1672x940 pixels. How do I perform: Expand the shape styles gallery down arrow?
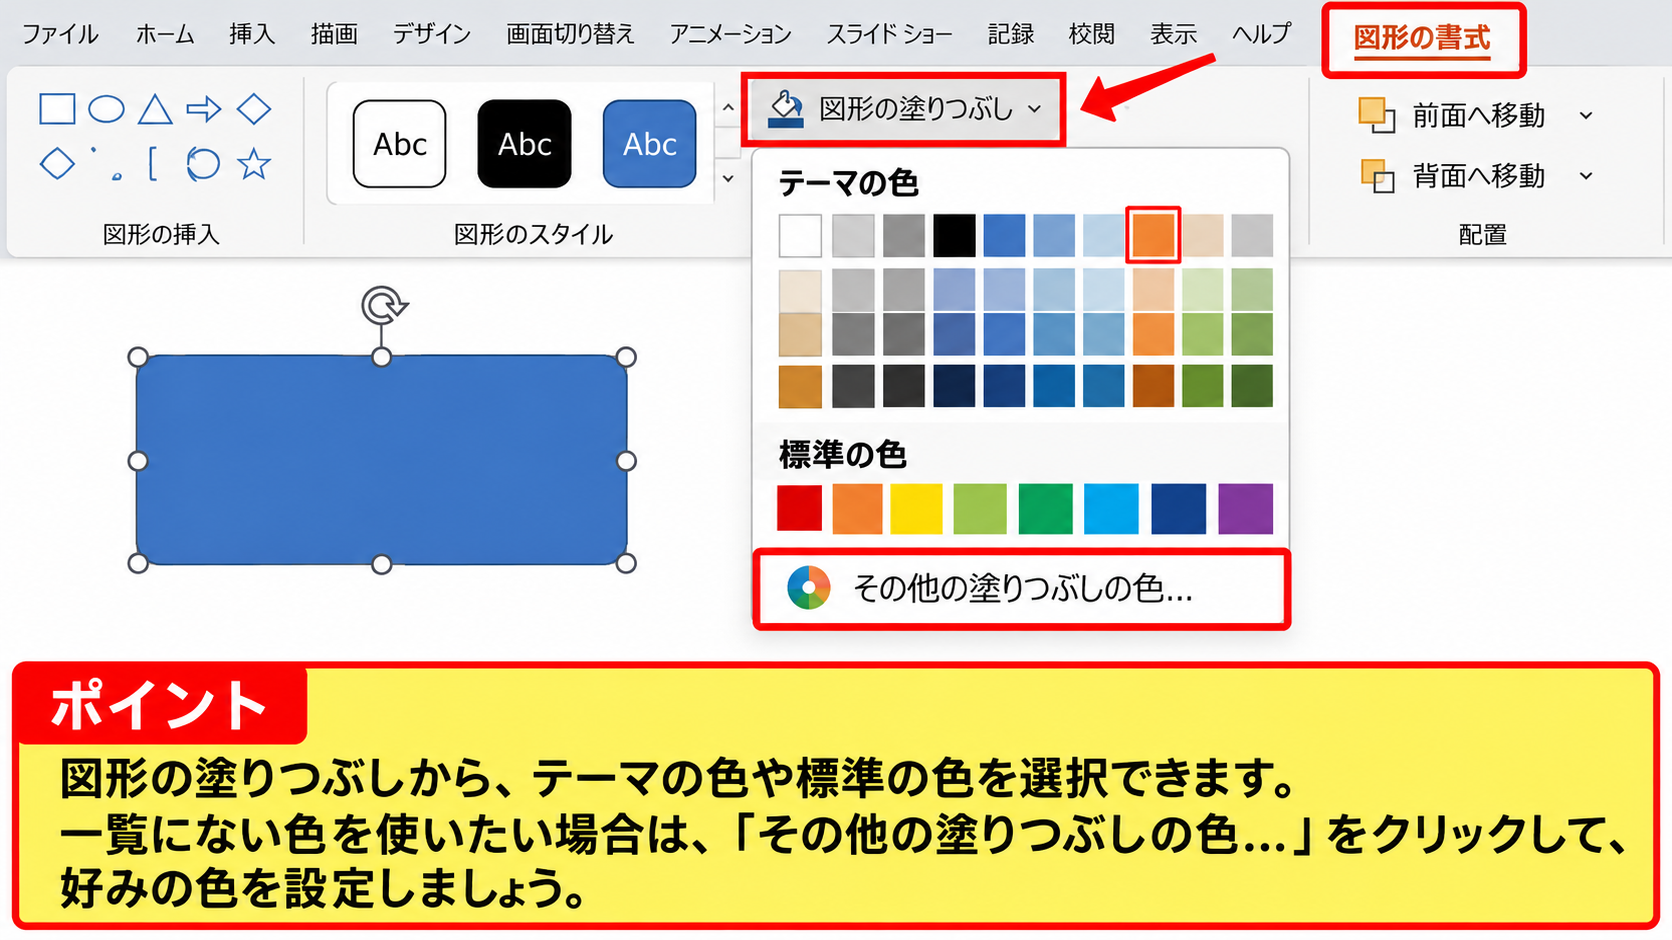tap(728, 179)
